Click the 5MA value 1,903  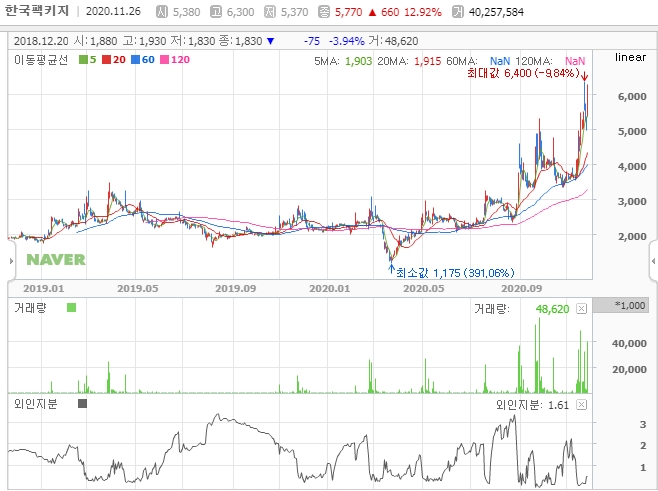(358, 61)
